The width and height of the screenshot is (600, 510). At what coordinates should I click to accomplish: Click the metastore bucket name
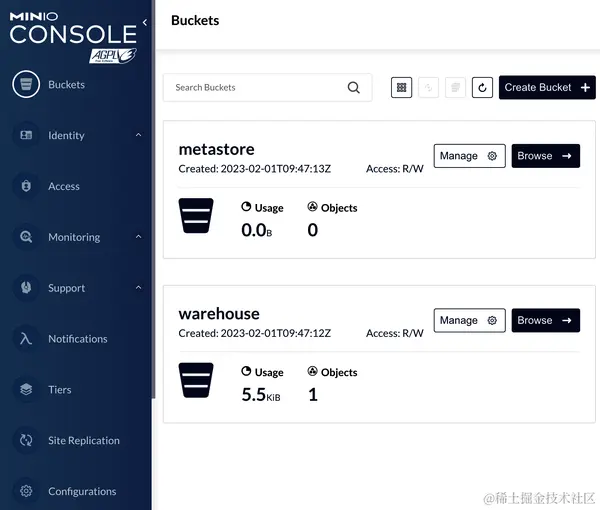(217, 149)
